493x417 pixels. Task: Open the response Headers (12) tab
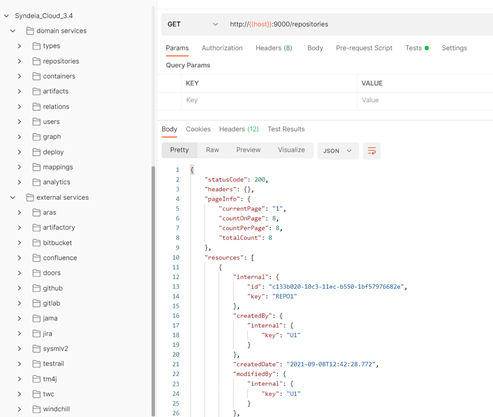click(239, 129)
